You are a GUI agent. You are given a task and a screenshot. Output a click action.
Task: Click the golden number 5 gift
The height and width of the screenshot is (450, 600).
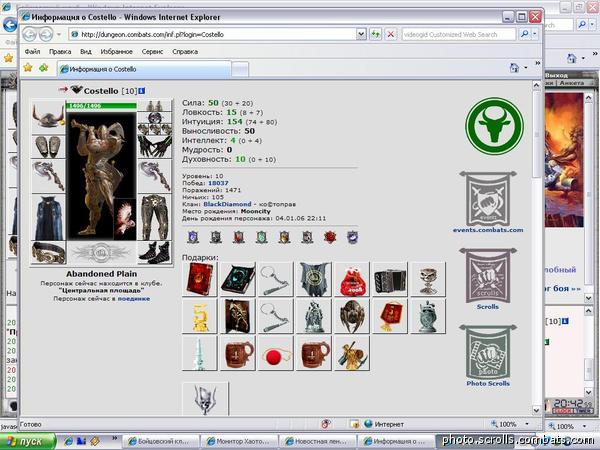(199, 316)
